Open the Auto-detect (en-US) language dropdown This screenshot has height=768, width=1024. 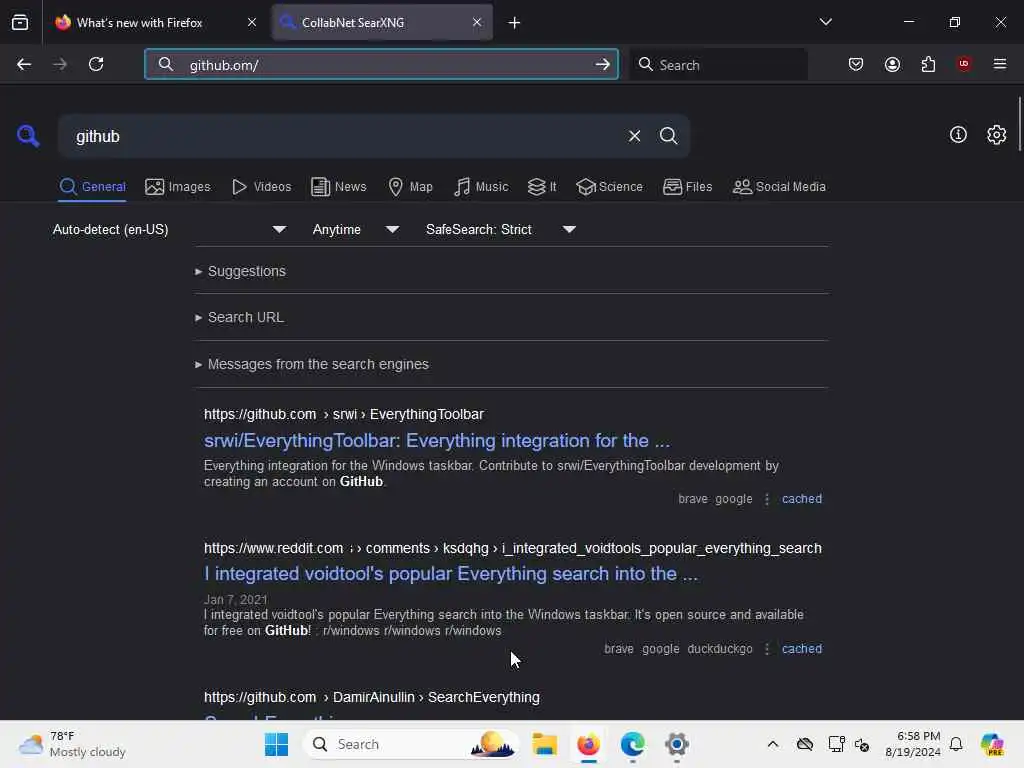[169, 229]
